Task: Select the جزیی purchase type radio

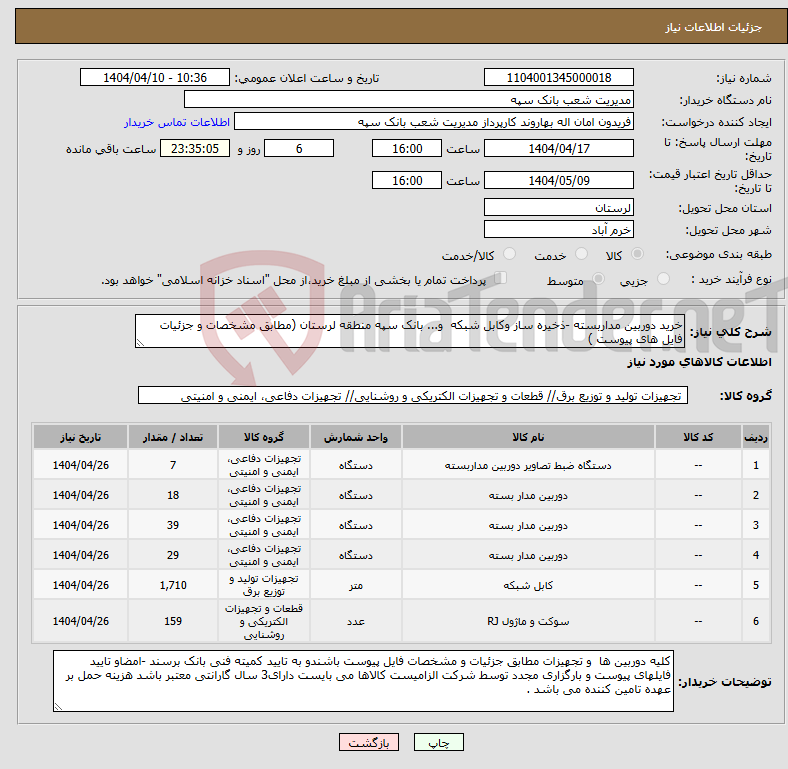Action: coord(663,279)
